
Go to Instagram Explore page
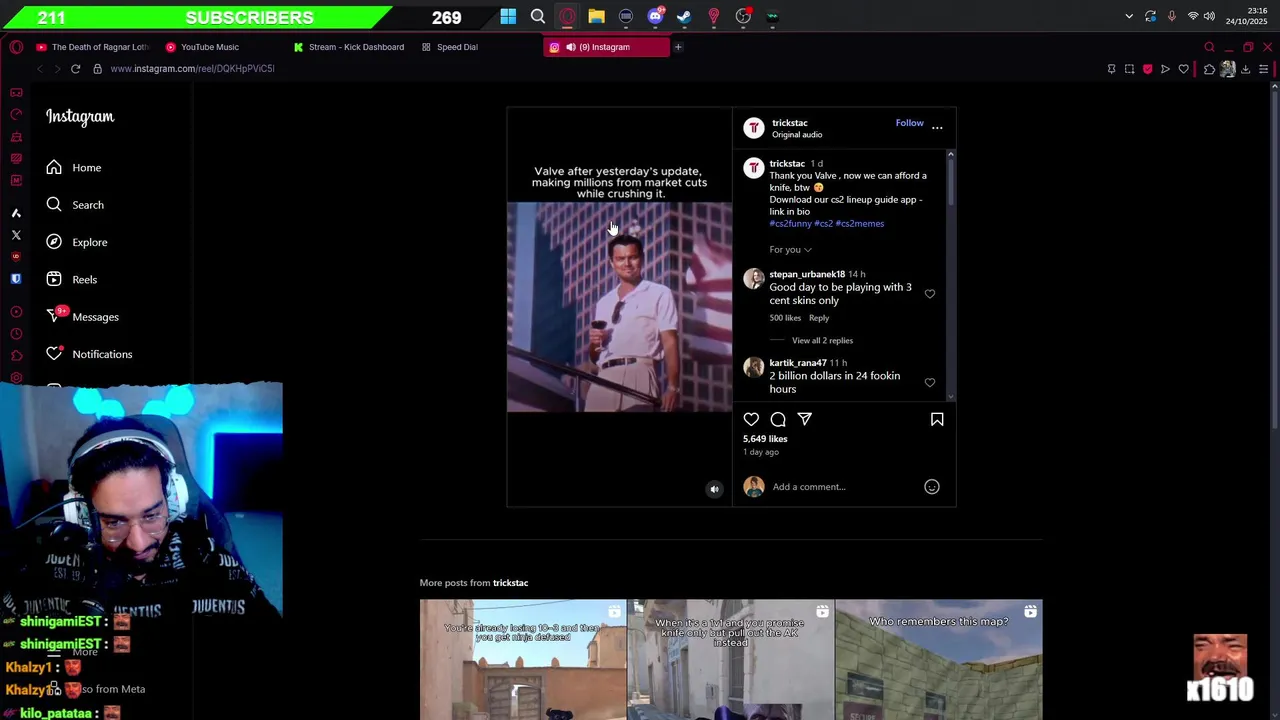(76, 242)
